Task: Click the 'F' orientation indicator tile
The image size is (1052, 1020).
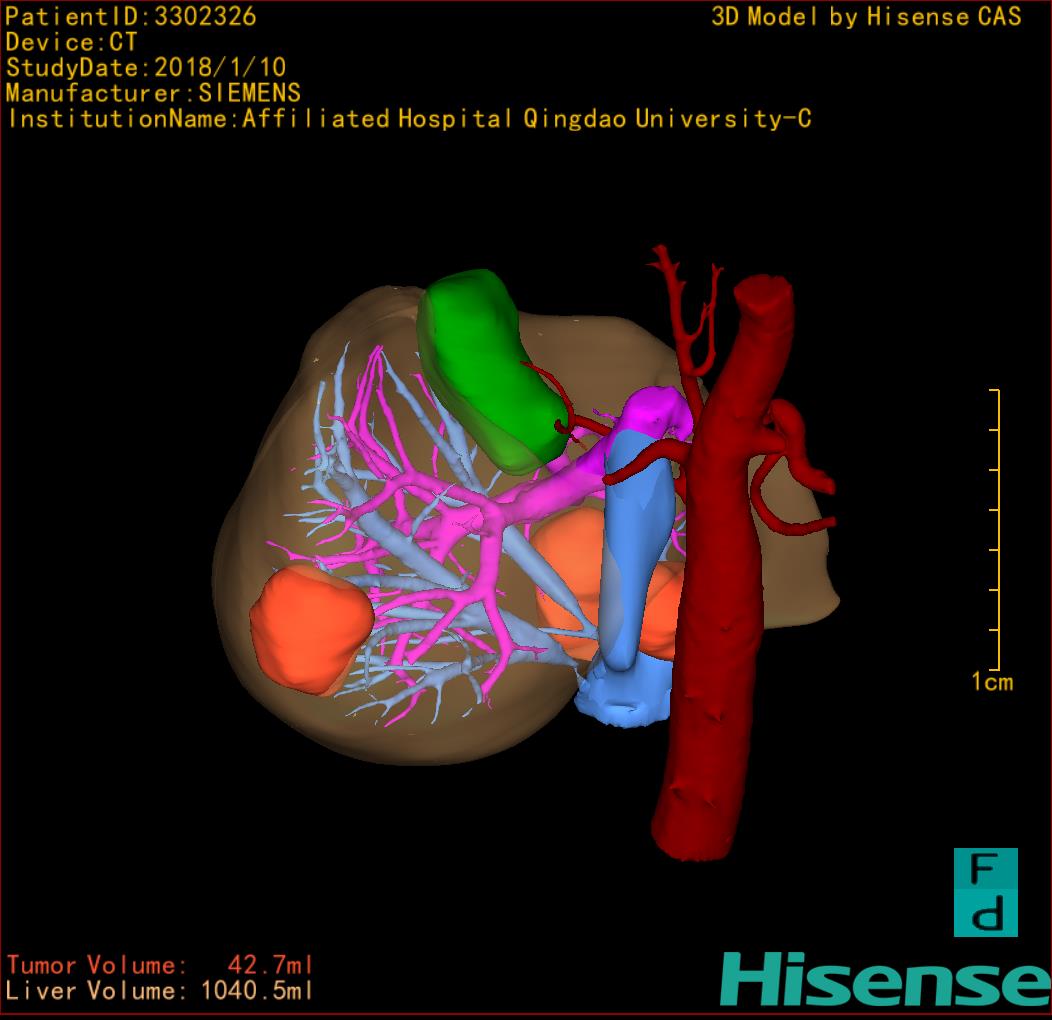Action: (985, 870)
